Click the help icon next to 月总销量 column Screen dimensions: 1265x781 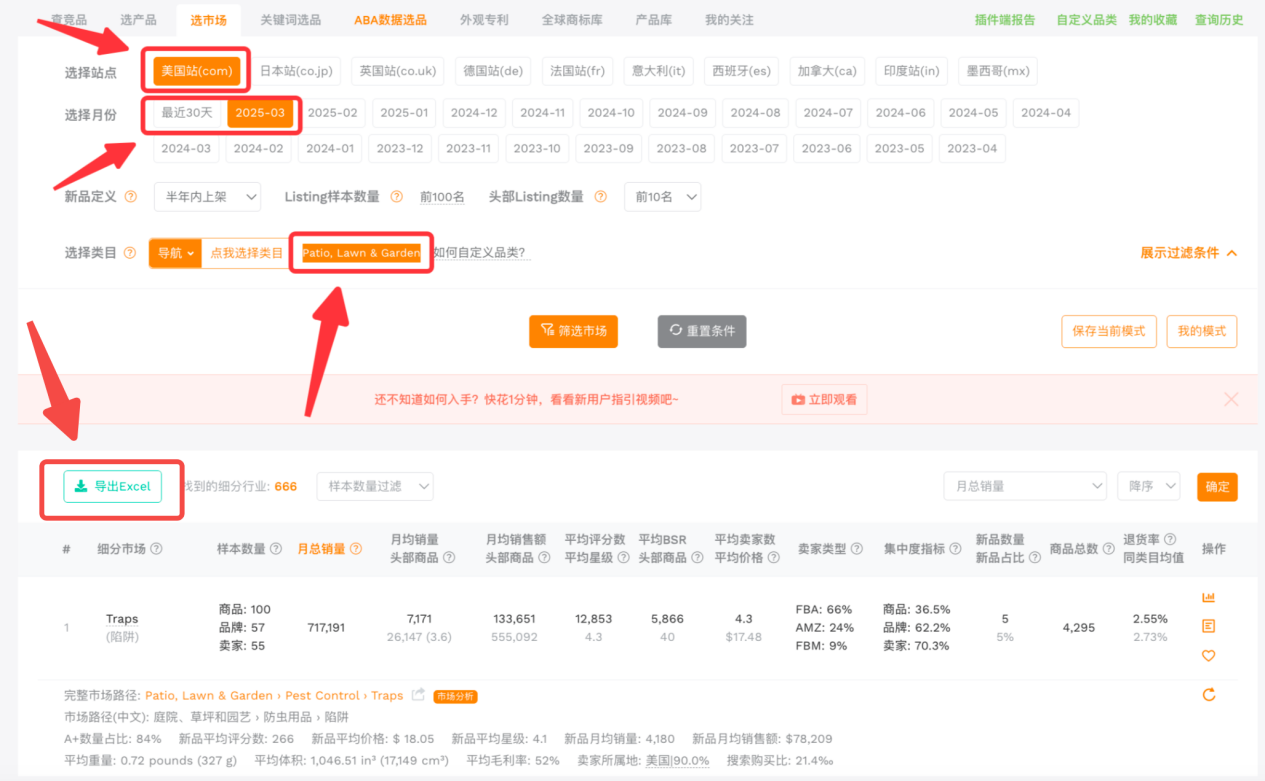click(x=355, y=548)
